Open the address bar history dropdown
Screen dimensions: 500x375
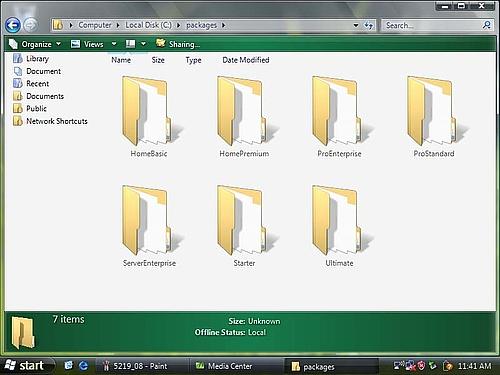coord(356,25)
